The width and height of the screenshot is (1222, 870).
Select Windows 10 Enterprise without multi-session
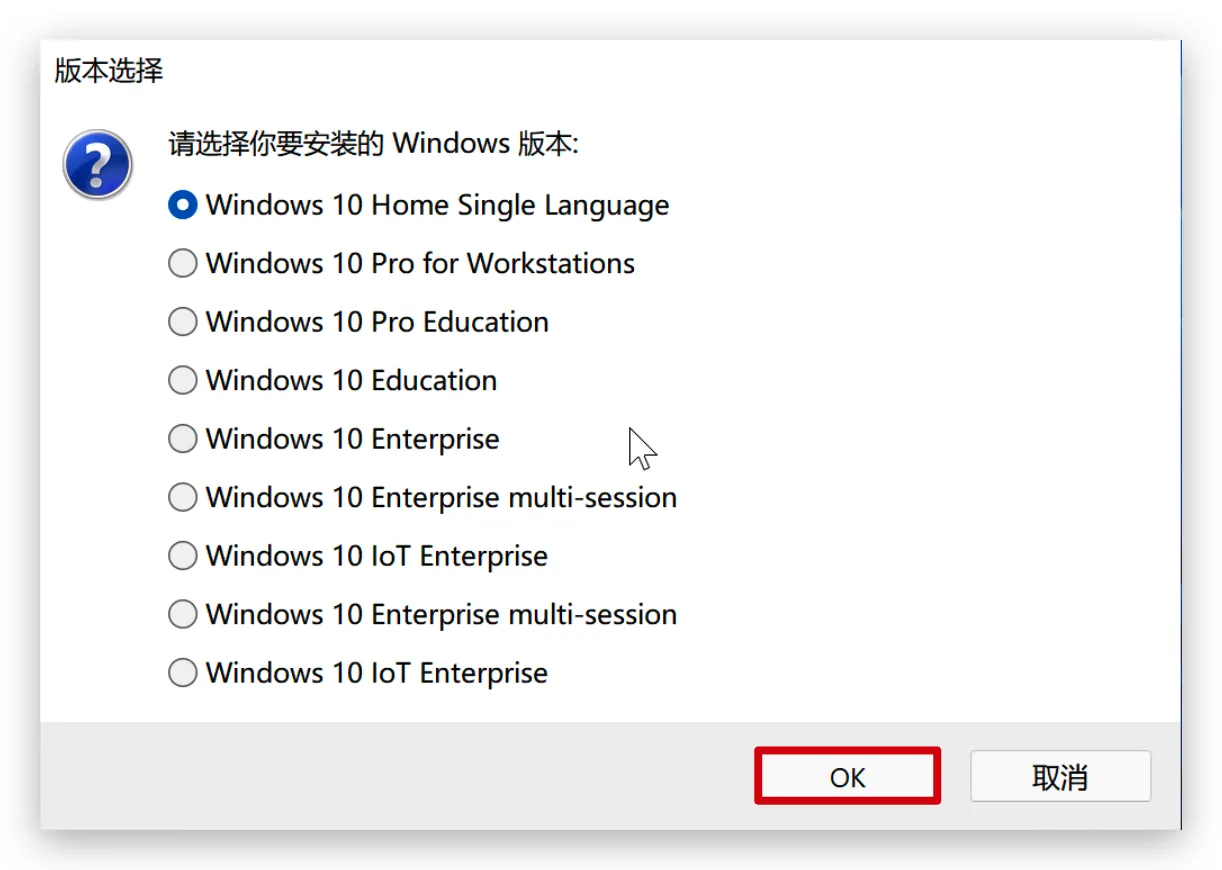(334, 439)
